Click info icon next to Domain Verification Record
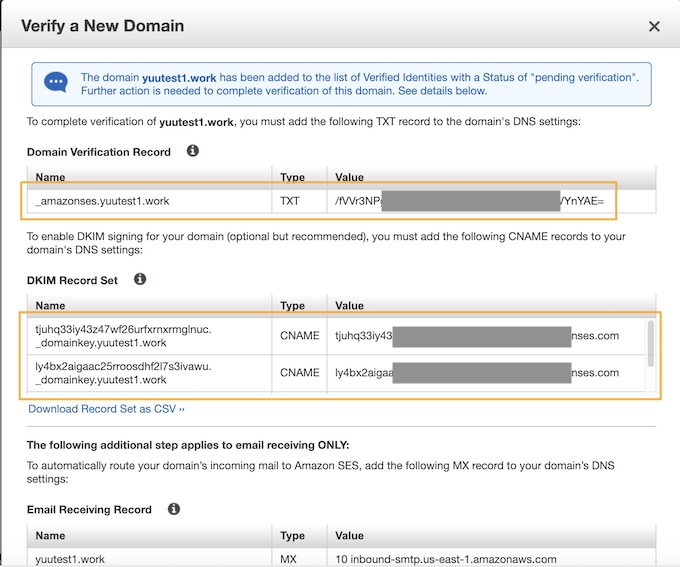The height and width of the screenshot is (567, 680). (x=193, y=151)
